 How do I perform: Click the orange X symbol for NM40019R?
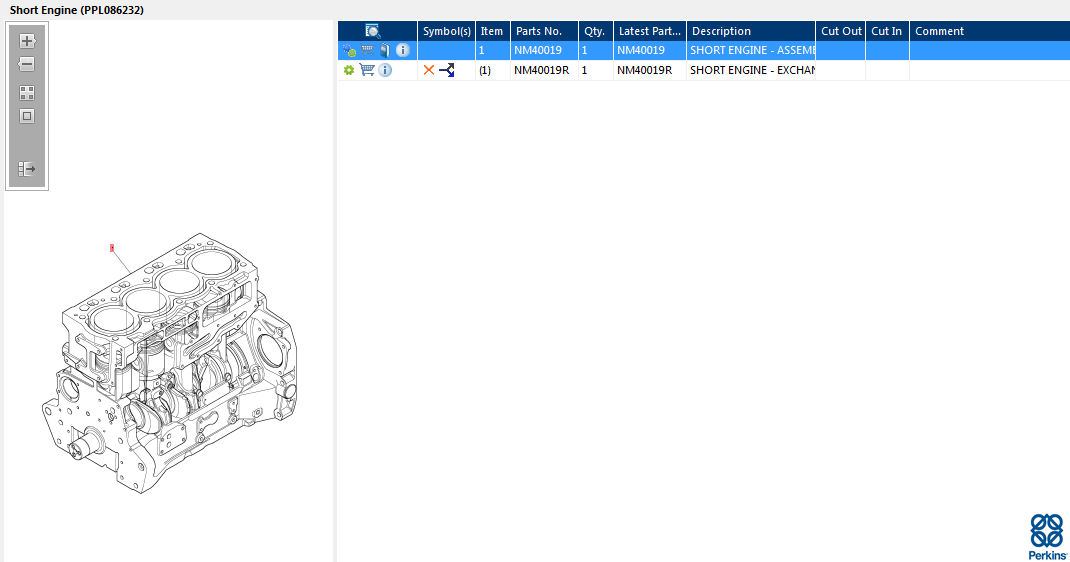[x=429, y=70]
